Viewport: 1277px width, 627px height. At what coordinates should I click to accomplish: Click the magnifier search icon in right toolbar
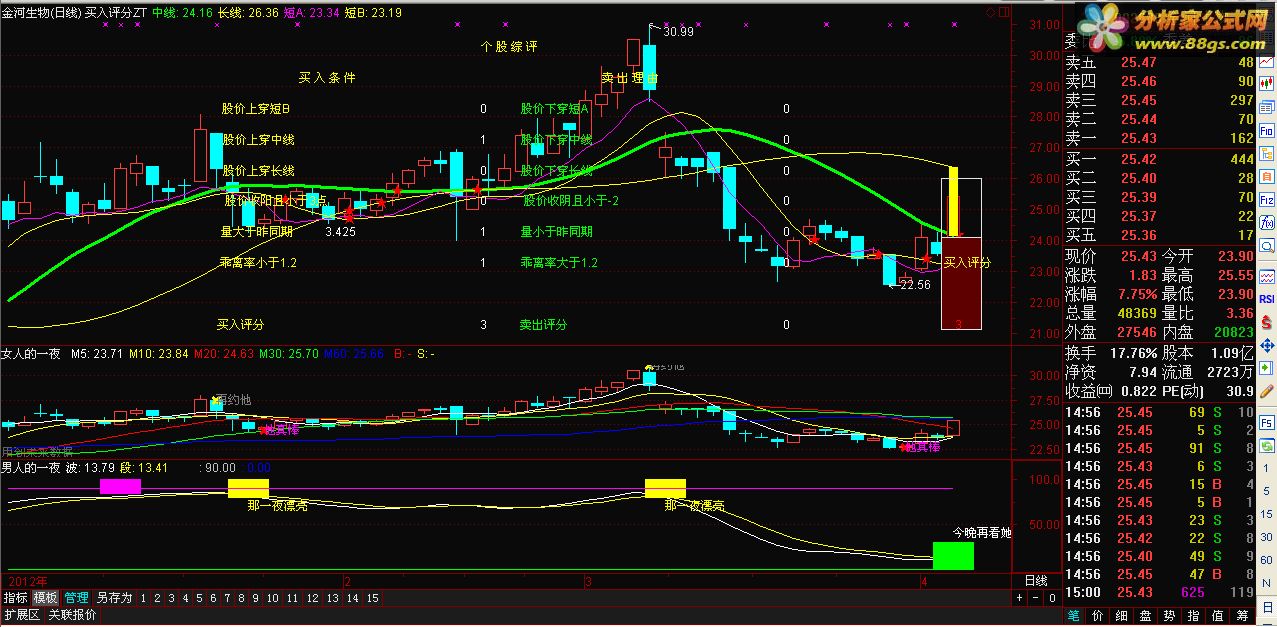coord(1266,245)
